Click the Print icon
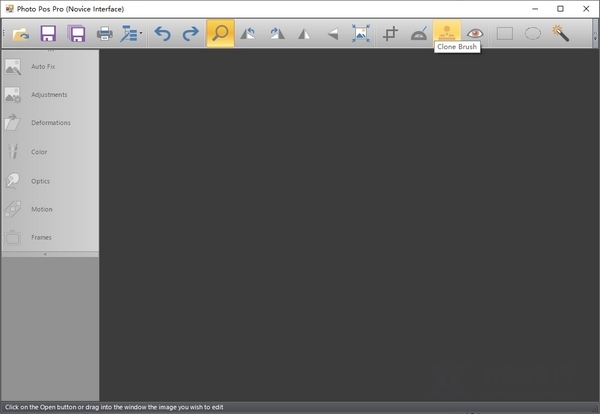 tap(104, 34)
